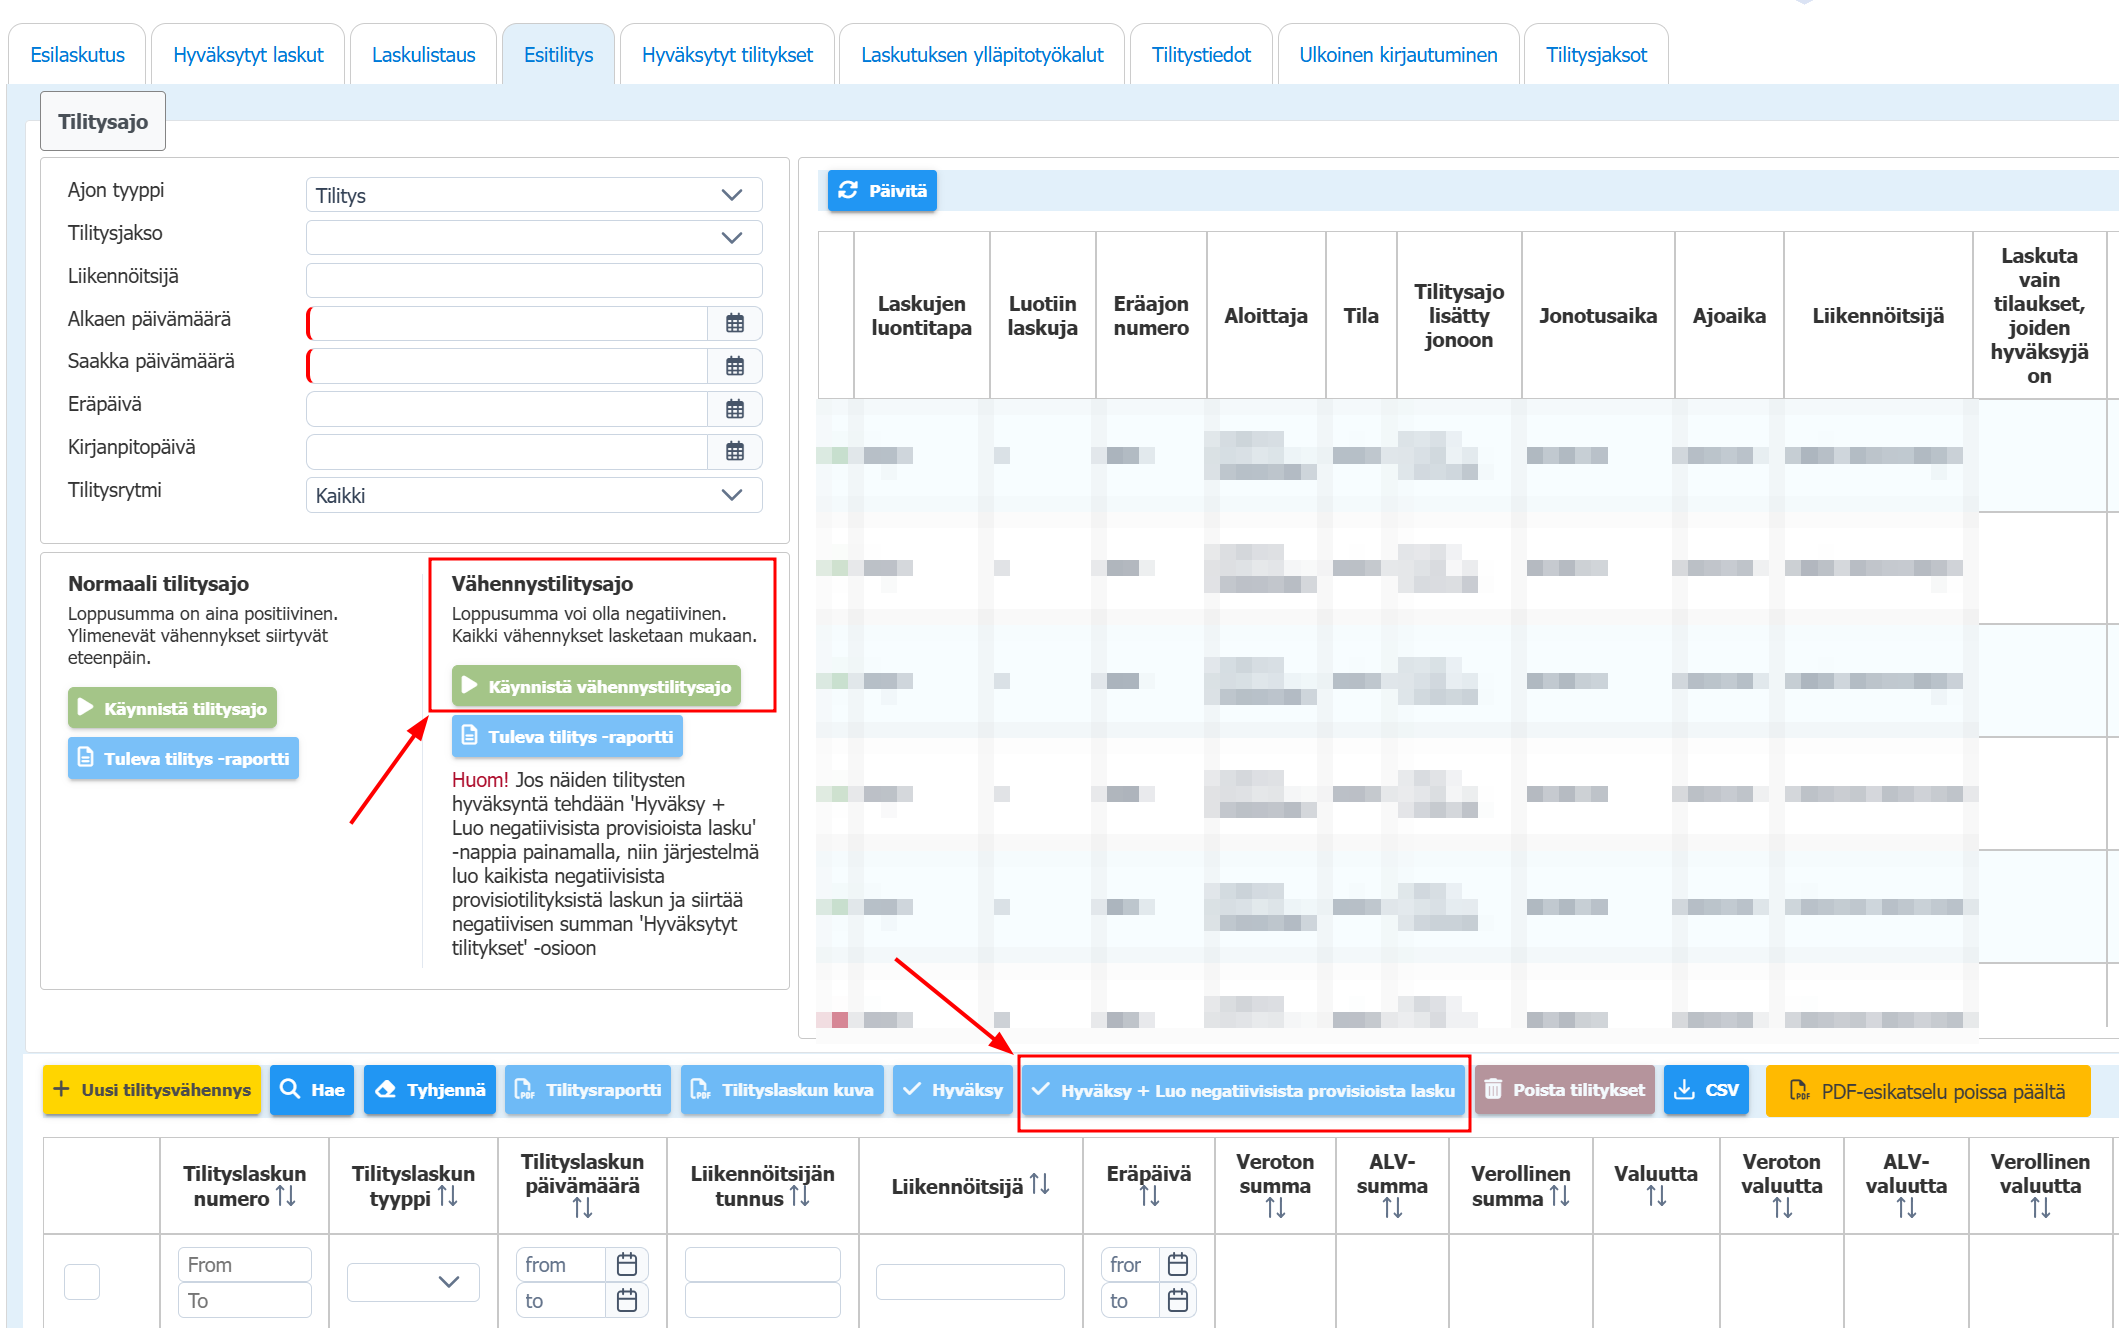2119x1328 pixels.
Task: Switch to the Hyväksytyt tilitykset tab
Action: 727,55
